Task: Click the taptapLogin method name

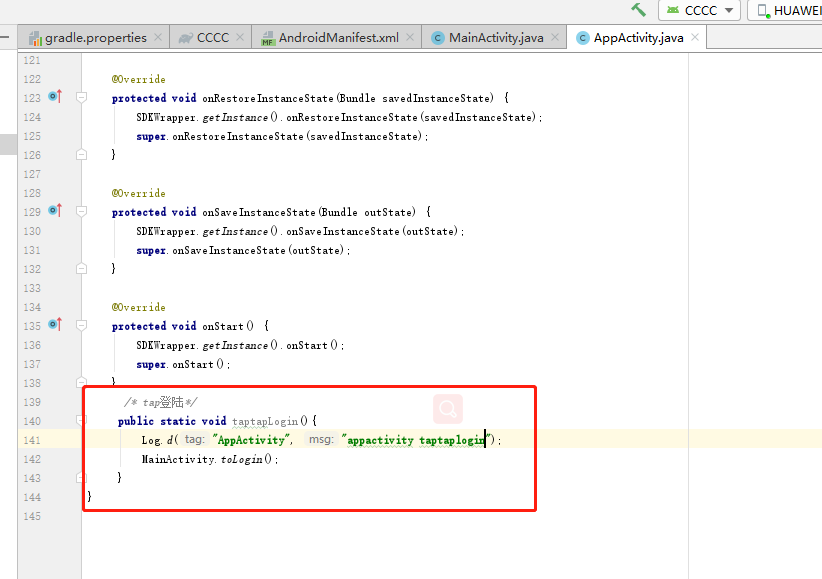Action: (x=265, y=422)
